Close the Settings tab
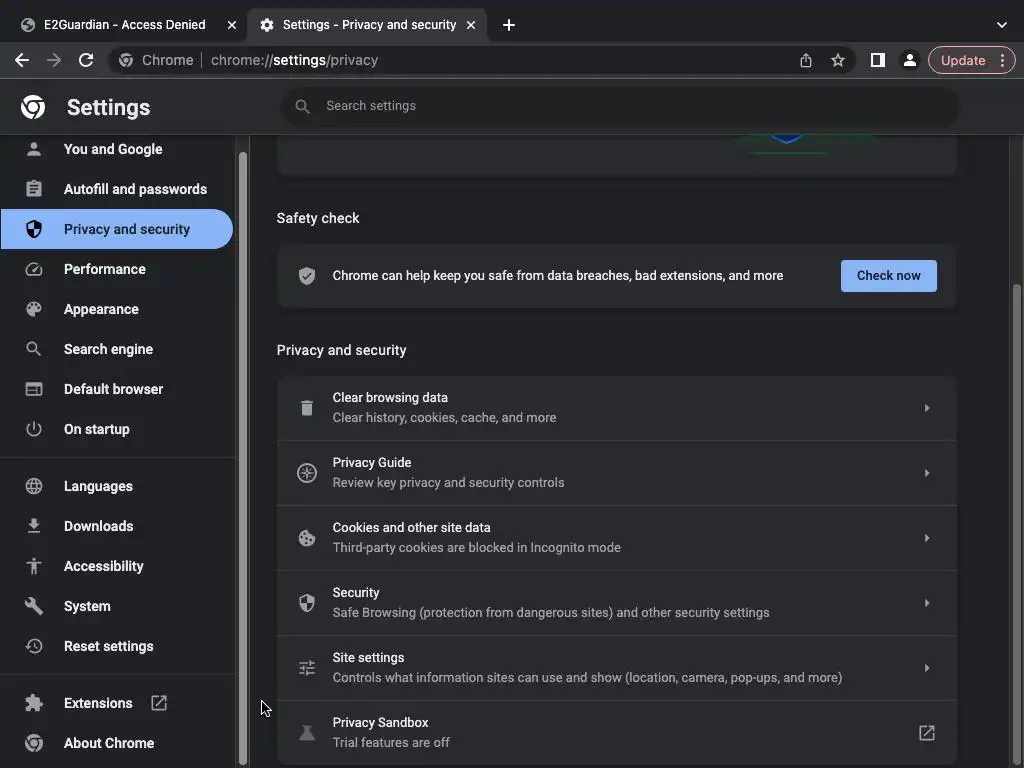1024x768 pixels. 471,25
